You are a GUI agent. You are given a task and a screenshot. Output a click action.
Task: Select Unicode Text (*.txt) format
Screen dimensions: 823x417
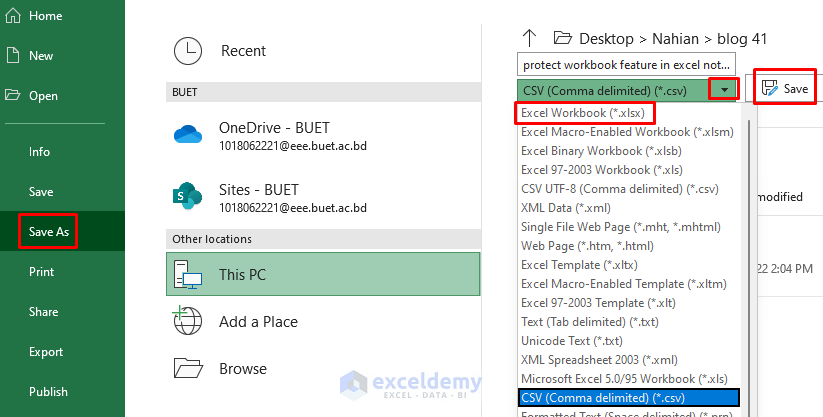(572, 340)
